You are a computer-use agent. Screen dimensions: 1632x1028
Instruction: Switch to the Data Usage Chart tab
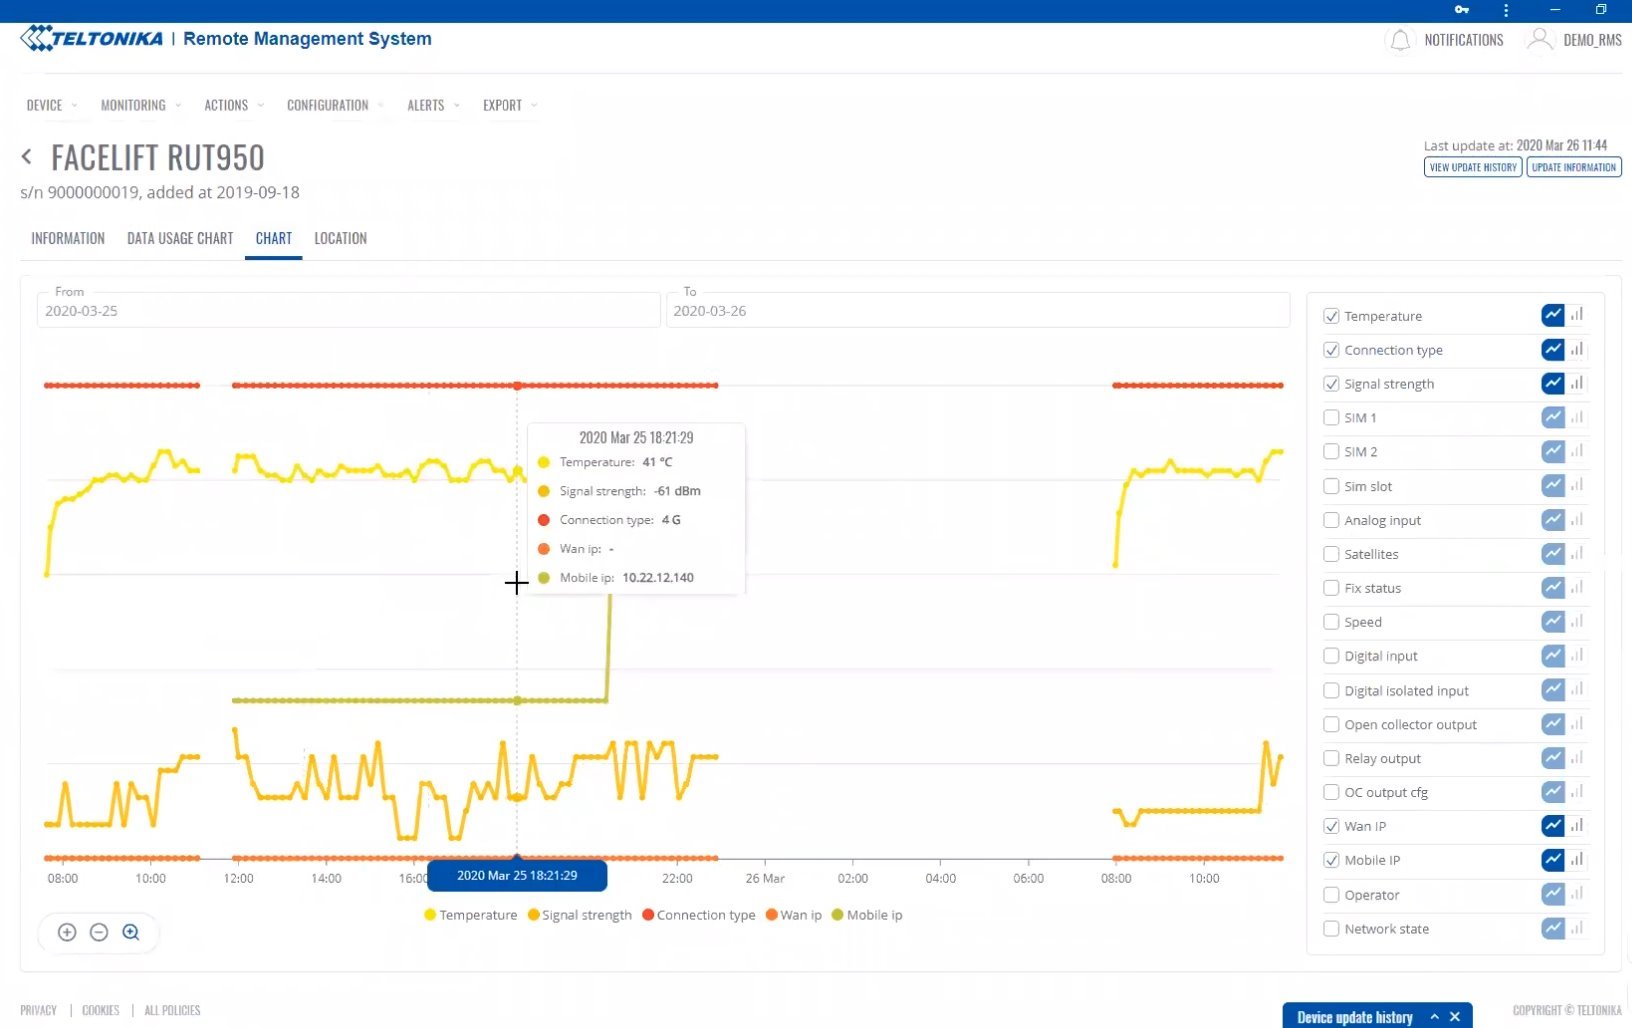180,238
